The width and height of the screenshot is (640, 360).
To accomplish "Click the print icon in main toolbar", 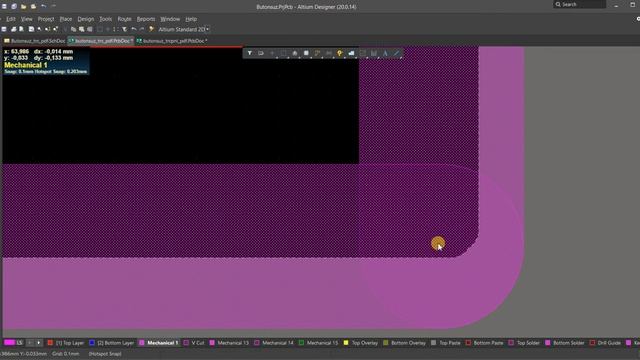I will [x=13, y=29].
